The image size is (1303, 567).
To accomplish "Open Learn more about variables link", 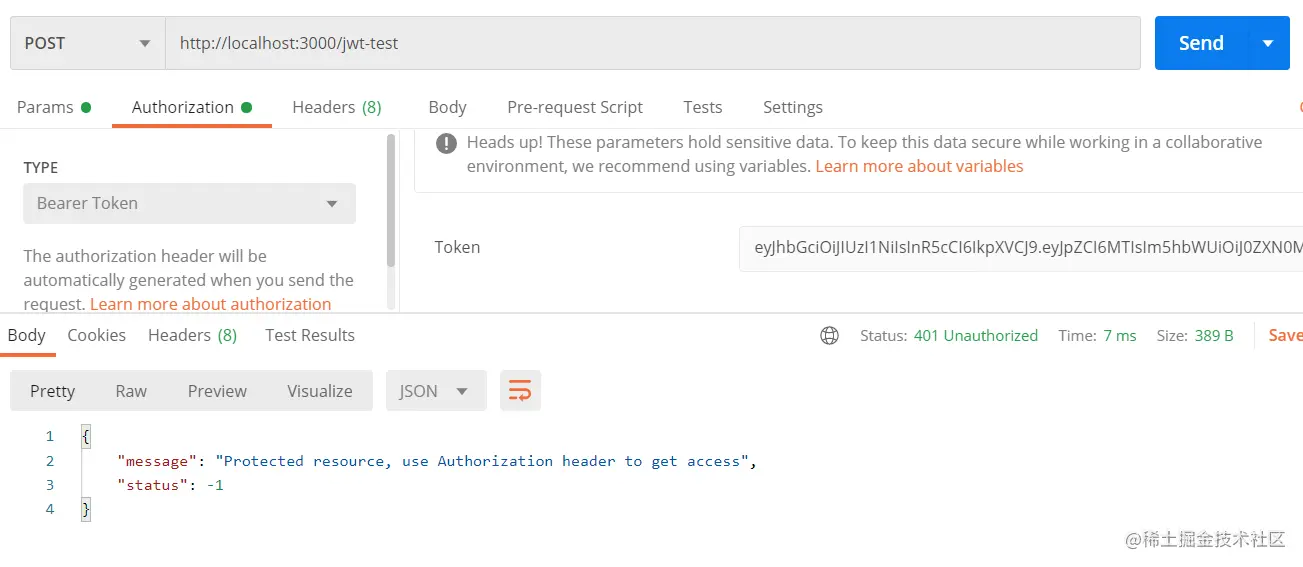I will tap(919, 166).
